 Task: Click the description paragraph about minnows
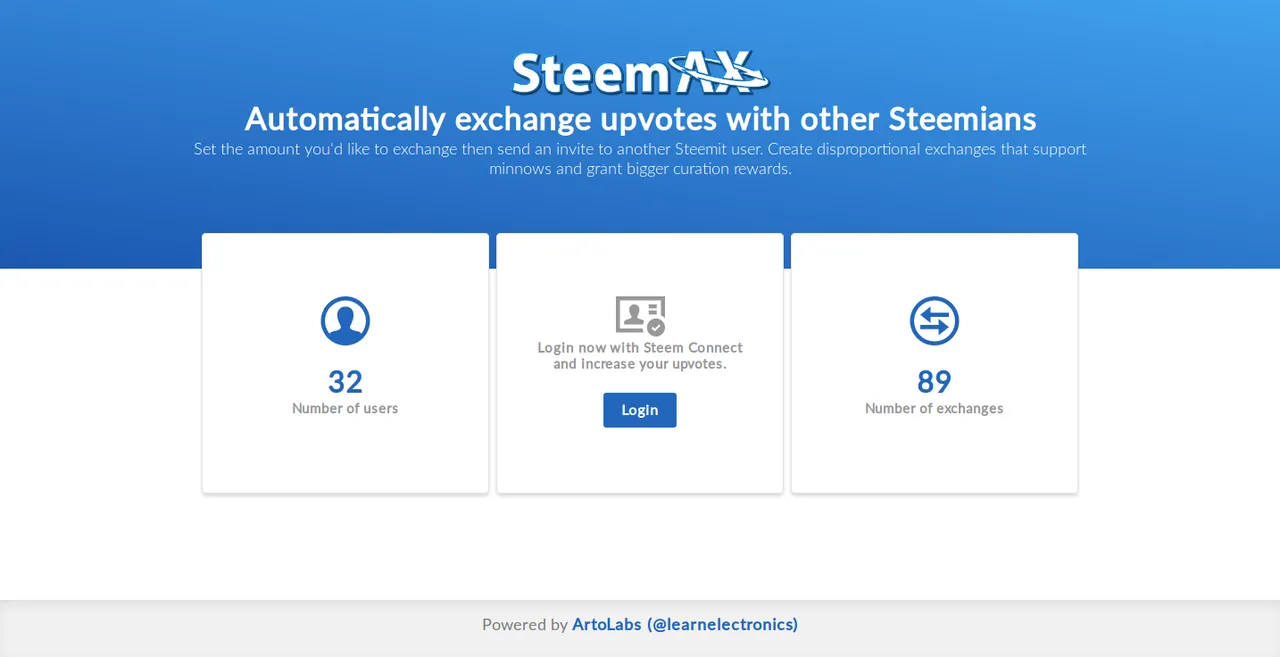(640, 159)
